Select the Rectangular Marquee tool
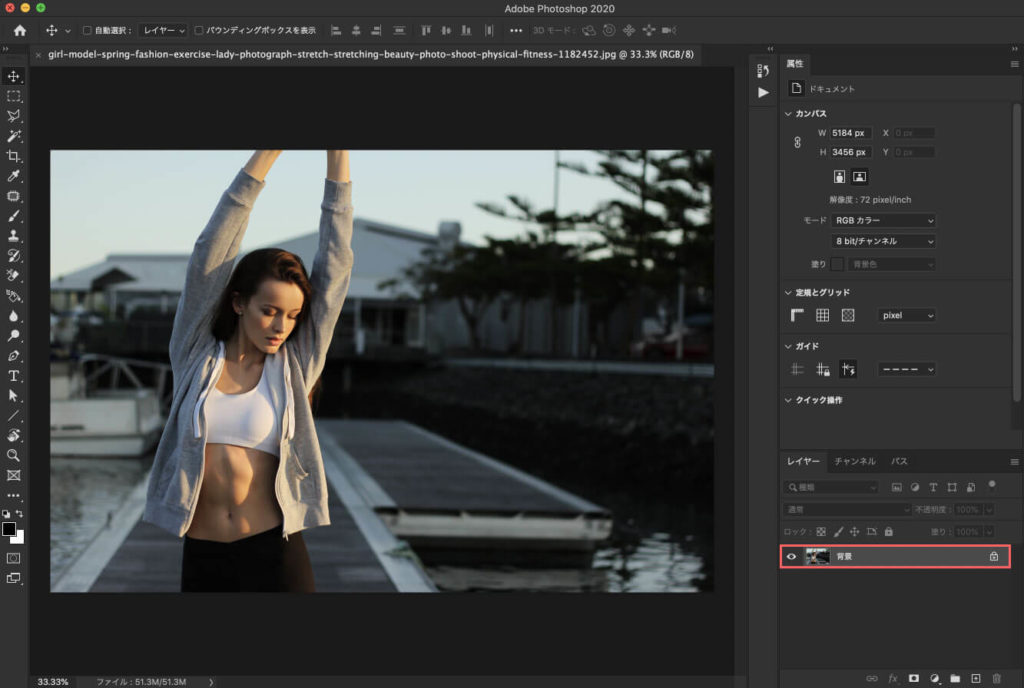The width and height of the screenshot is (1024, 688). pyautogui.click(x=13, y=97)
